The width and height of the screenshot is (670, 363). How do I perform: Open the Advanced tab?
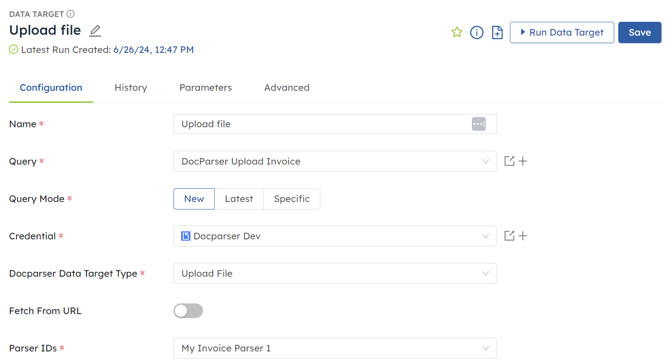click(x=287, y=88)
